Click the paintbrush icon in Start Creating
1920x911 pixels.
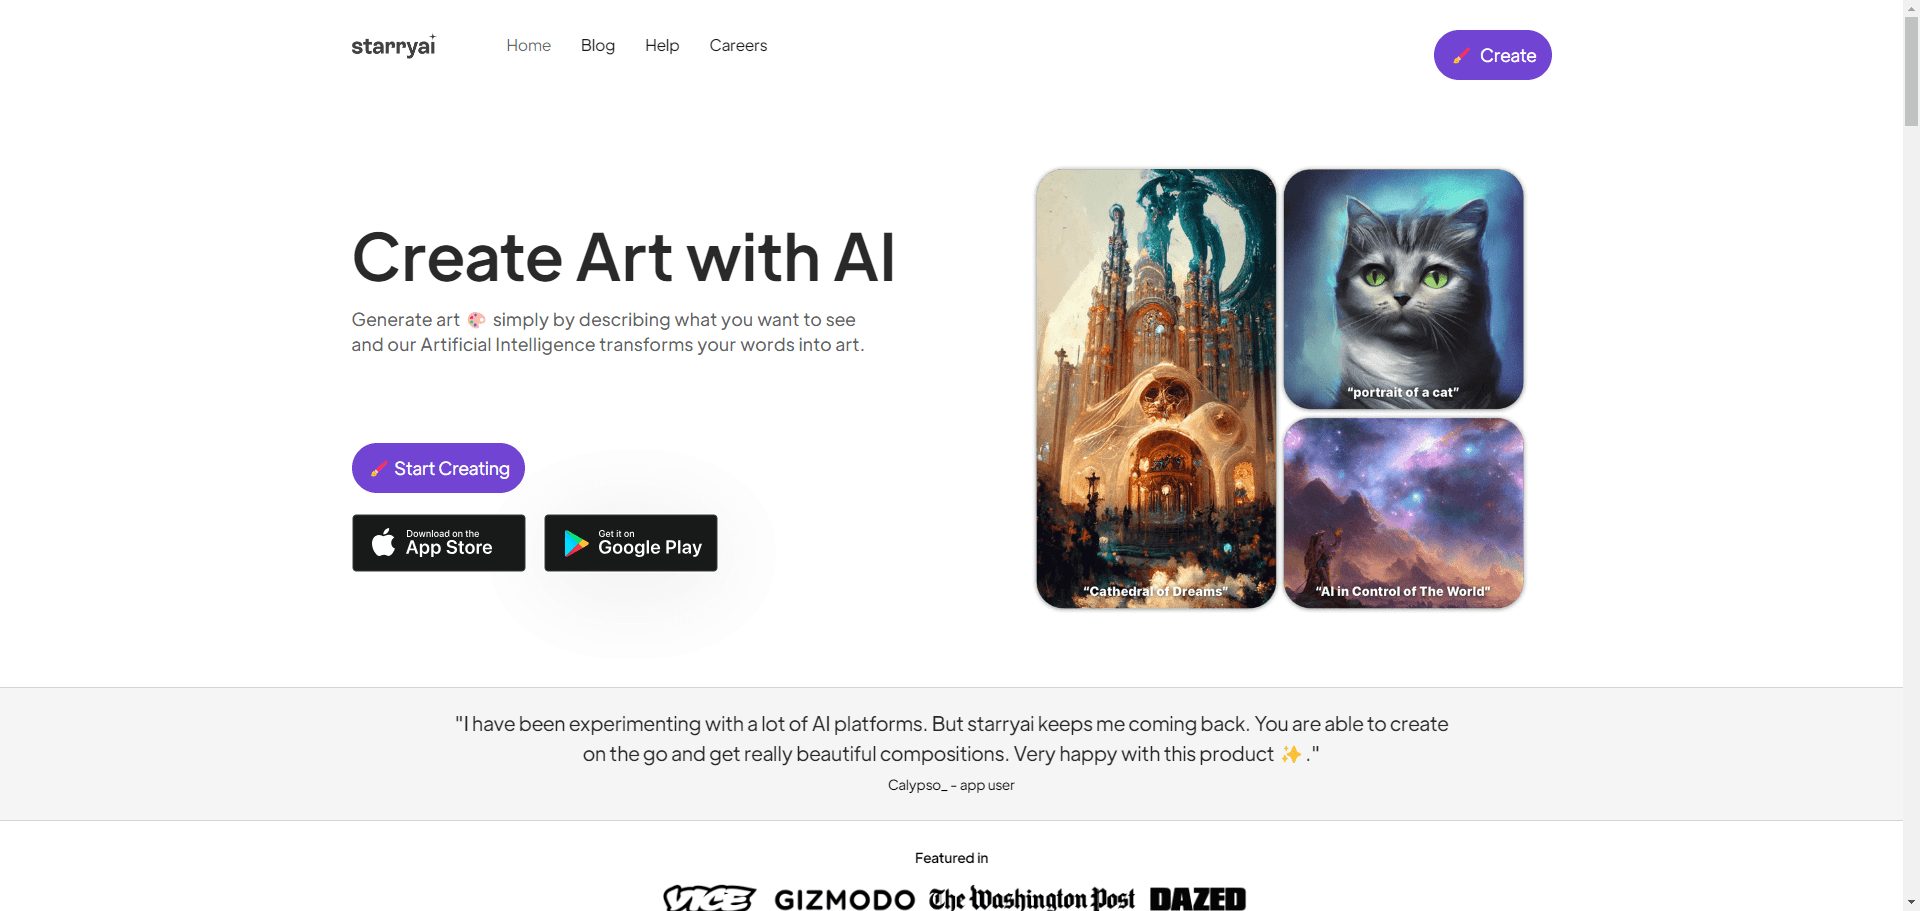379,469
